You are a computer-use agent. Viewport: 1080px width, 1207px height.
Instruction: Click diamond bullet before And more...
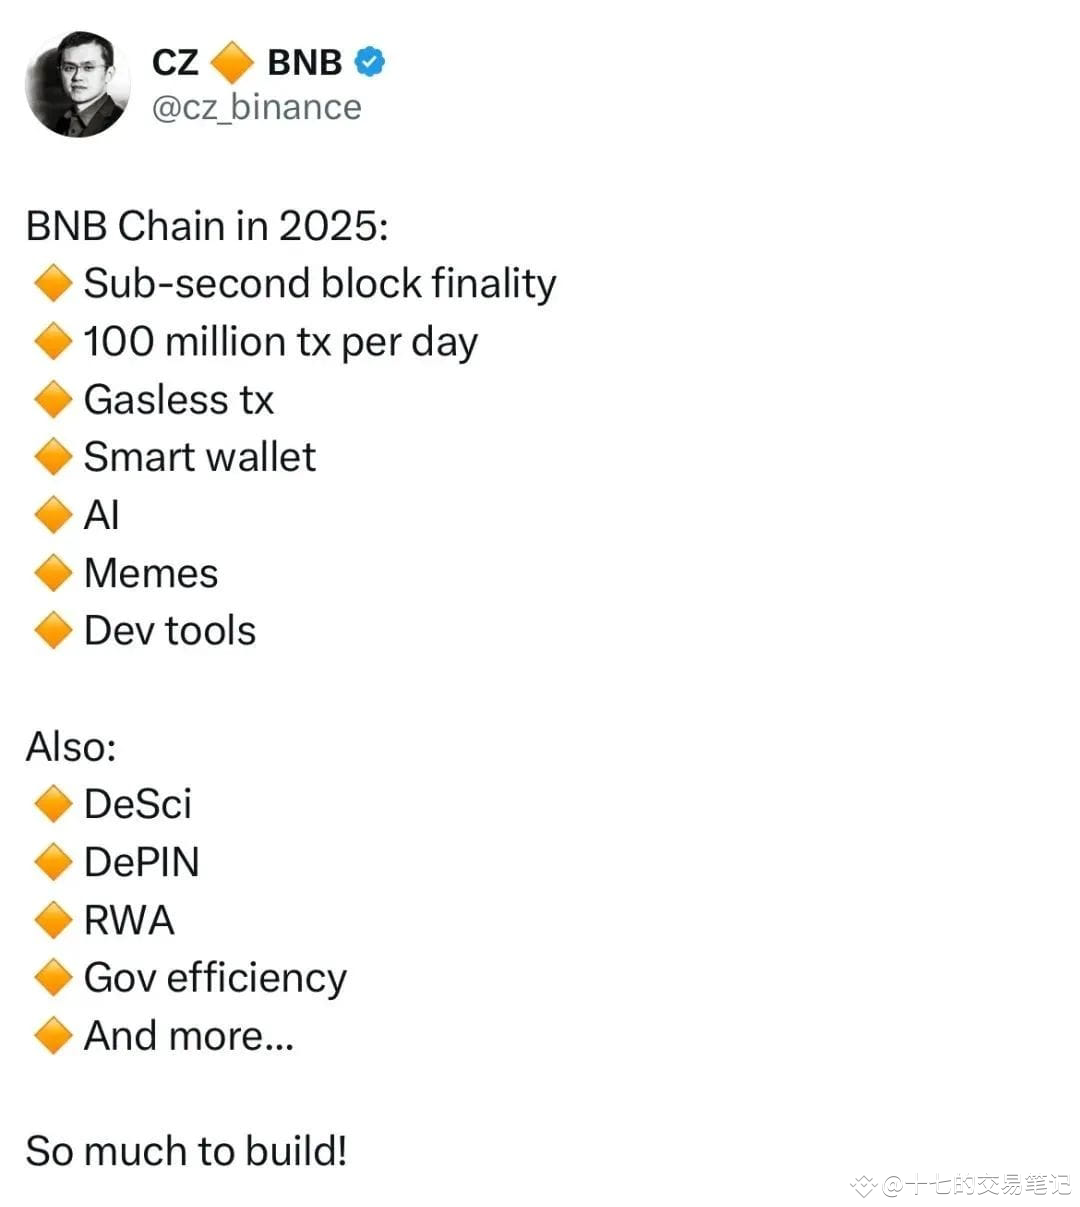pos(53,1036)
